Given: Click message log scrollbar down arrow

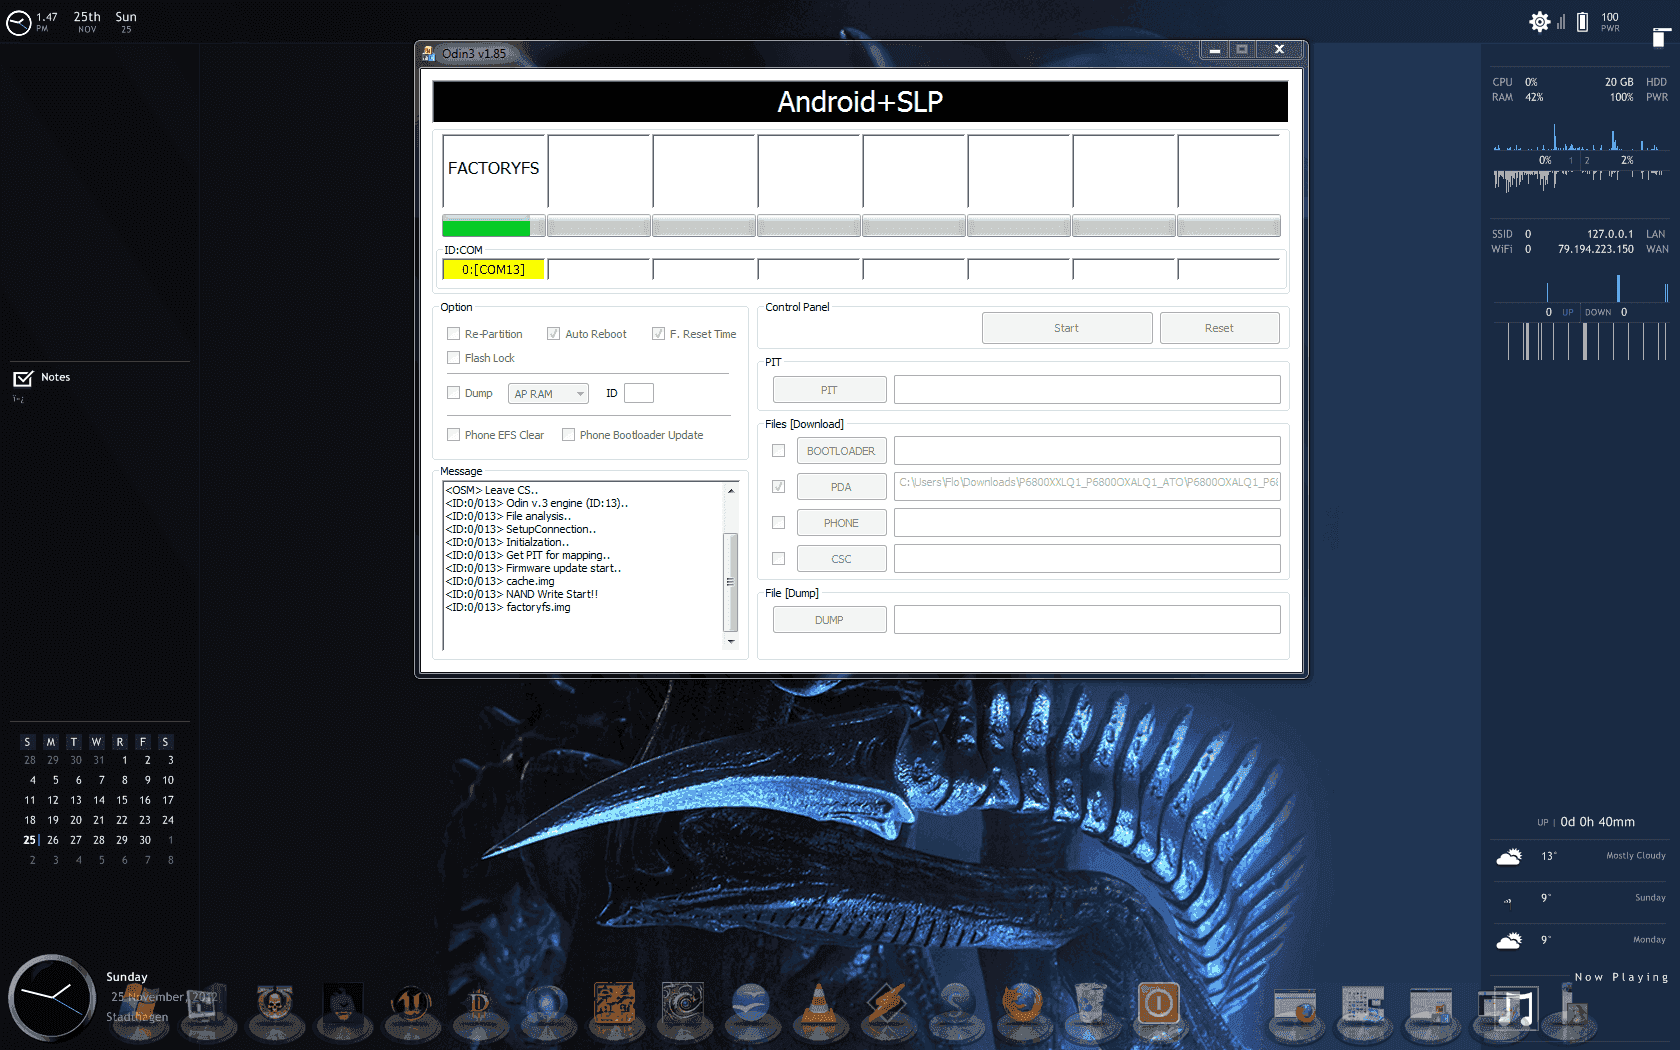Looking at the screenshot, I should coord(731,642).
